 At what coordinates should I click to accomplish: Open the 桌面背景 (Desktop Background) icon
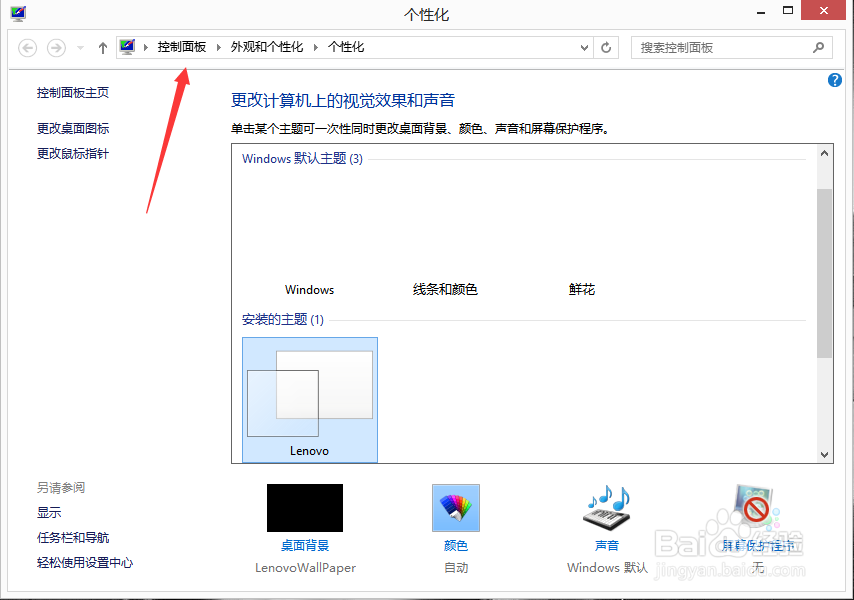[x=304, y=507]
